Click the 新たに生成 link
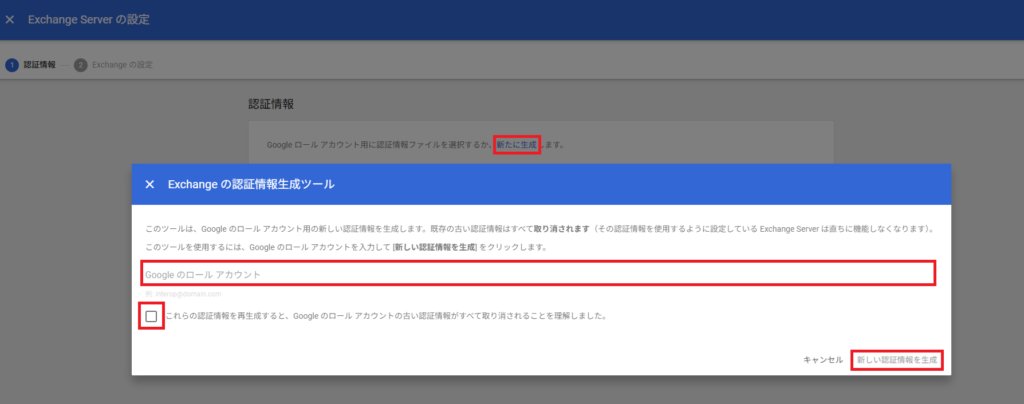Image resolution: width=1024 pixels, height=404 pixels. pos(517,144)
